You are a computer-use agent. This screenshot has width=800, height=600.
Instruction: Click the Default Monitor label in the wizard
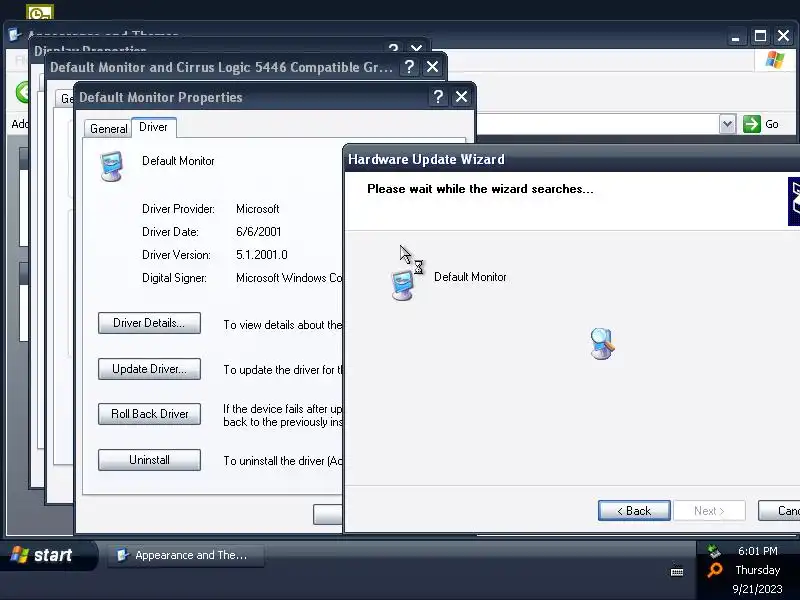point(470,277)
